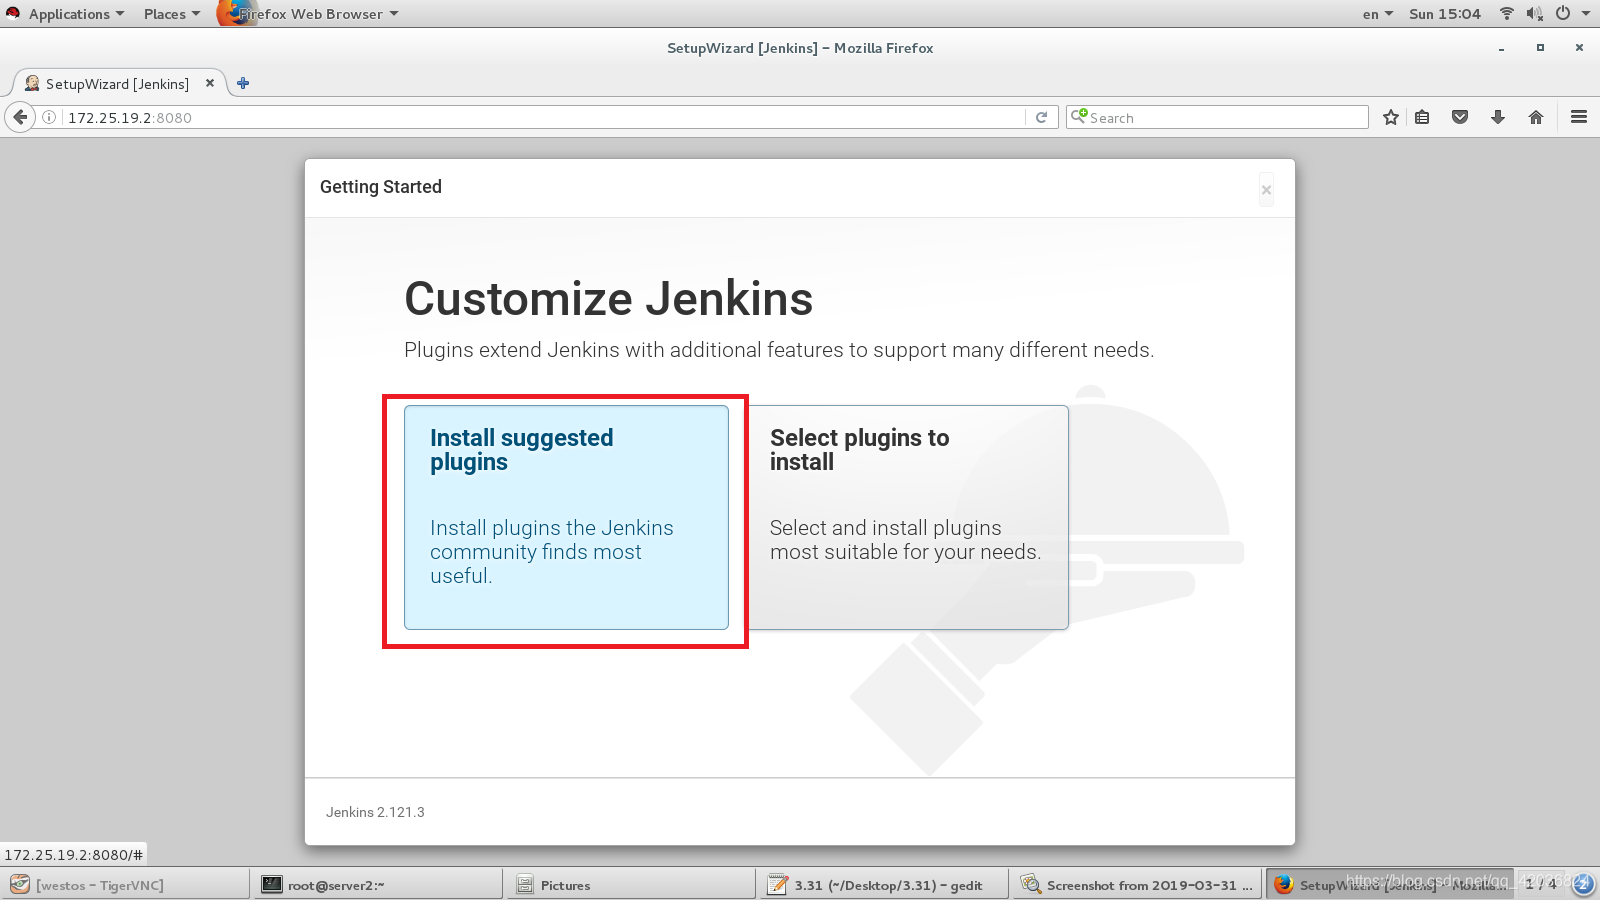Switch to root@server2 terminal in taskbar
The height and width of the screenshot is (900, 1600).
pos(379,885)
